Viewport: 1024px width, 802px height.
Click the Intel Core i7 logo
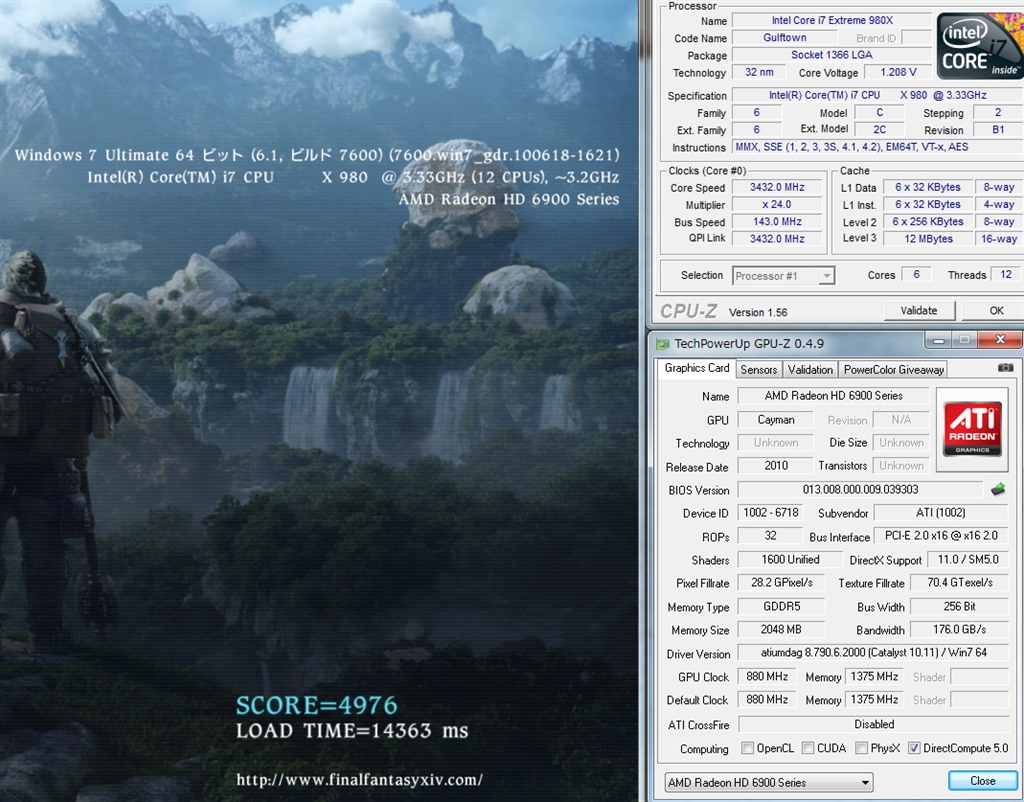pos(980,46)
